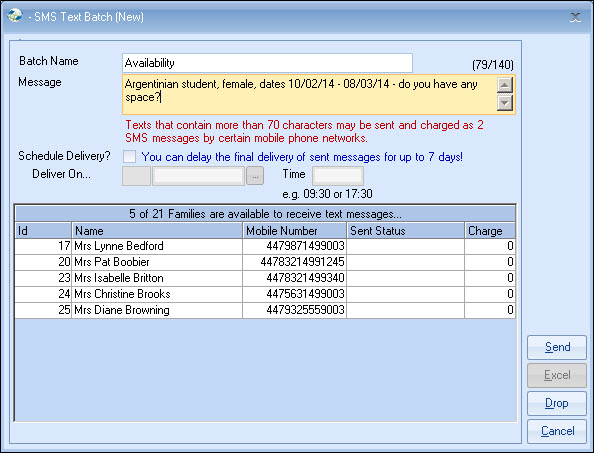Click the Cancel button
The width and height of the screenshot is (594, 453).
point(557,431)
